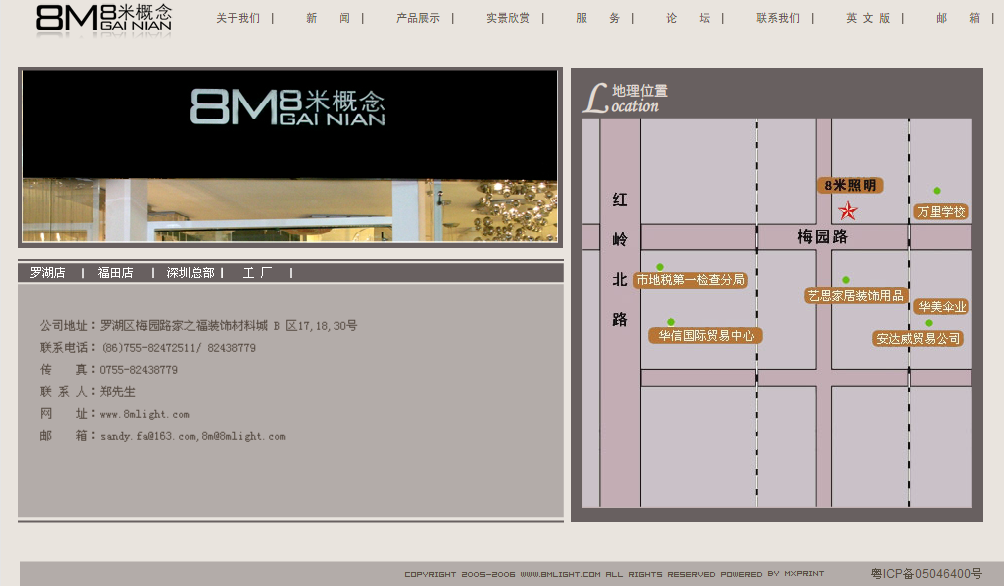Open the 罗湖店 tab
The height and width of the screenshot is (586, 1004).
point(46,271)
